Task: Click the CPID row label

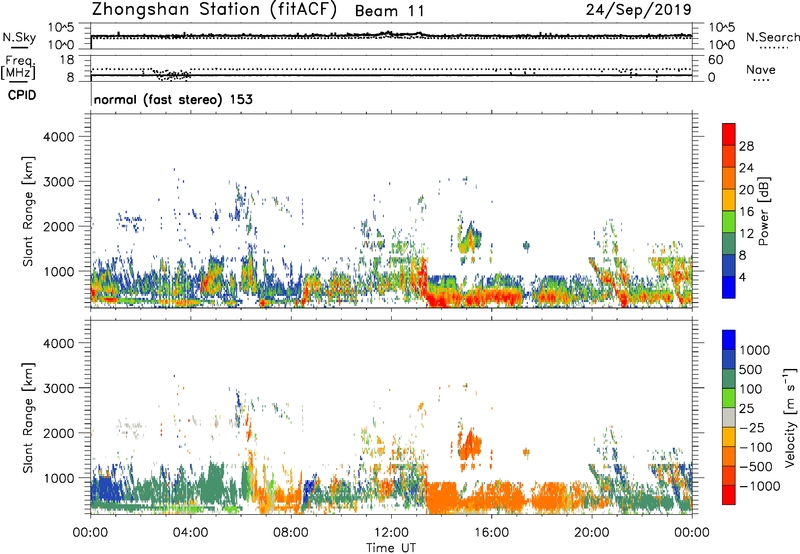Action: 22,95
